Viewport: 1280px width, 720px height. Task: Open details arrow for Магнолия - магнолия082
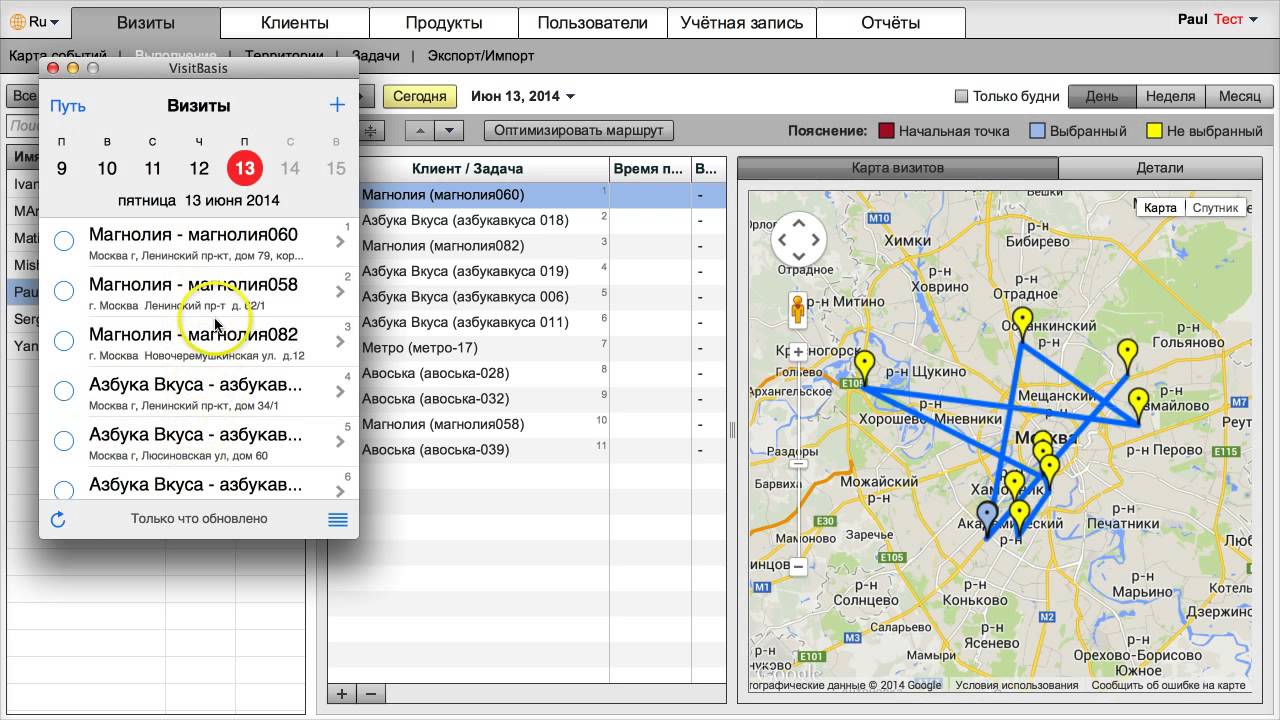[x=340, y=341]
